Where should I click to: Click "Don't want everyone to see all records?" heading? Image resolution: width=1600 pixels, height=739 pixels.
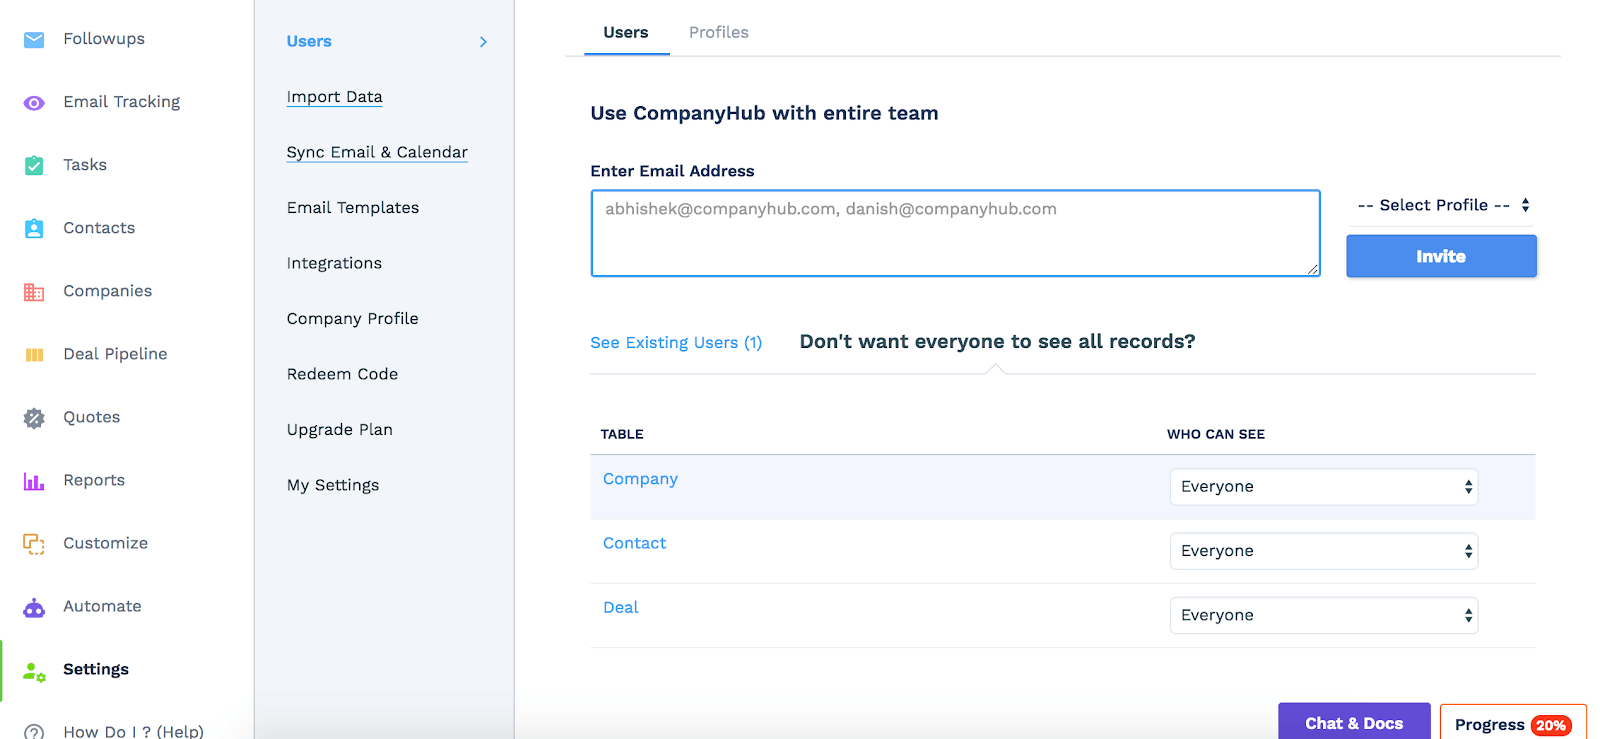pos(997,342)
